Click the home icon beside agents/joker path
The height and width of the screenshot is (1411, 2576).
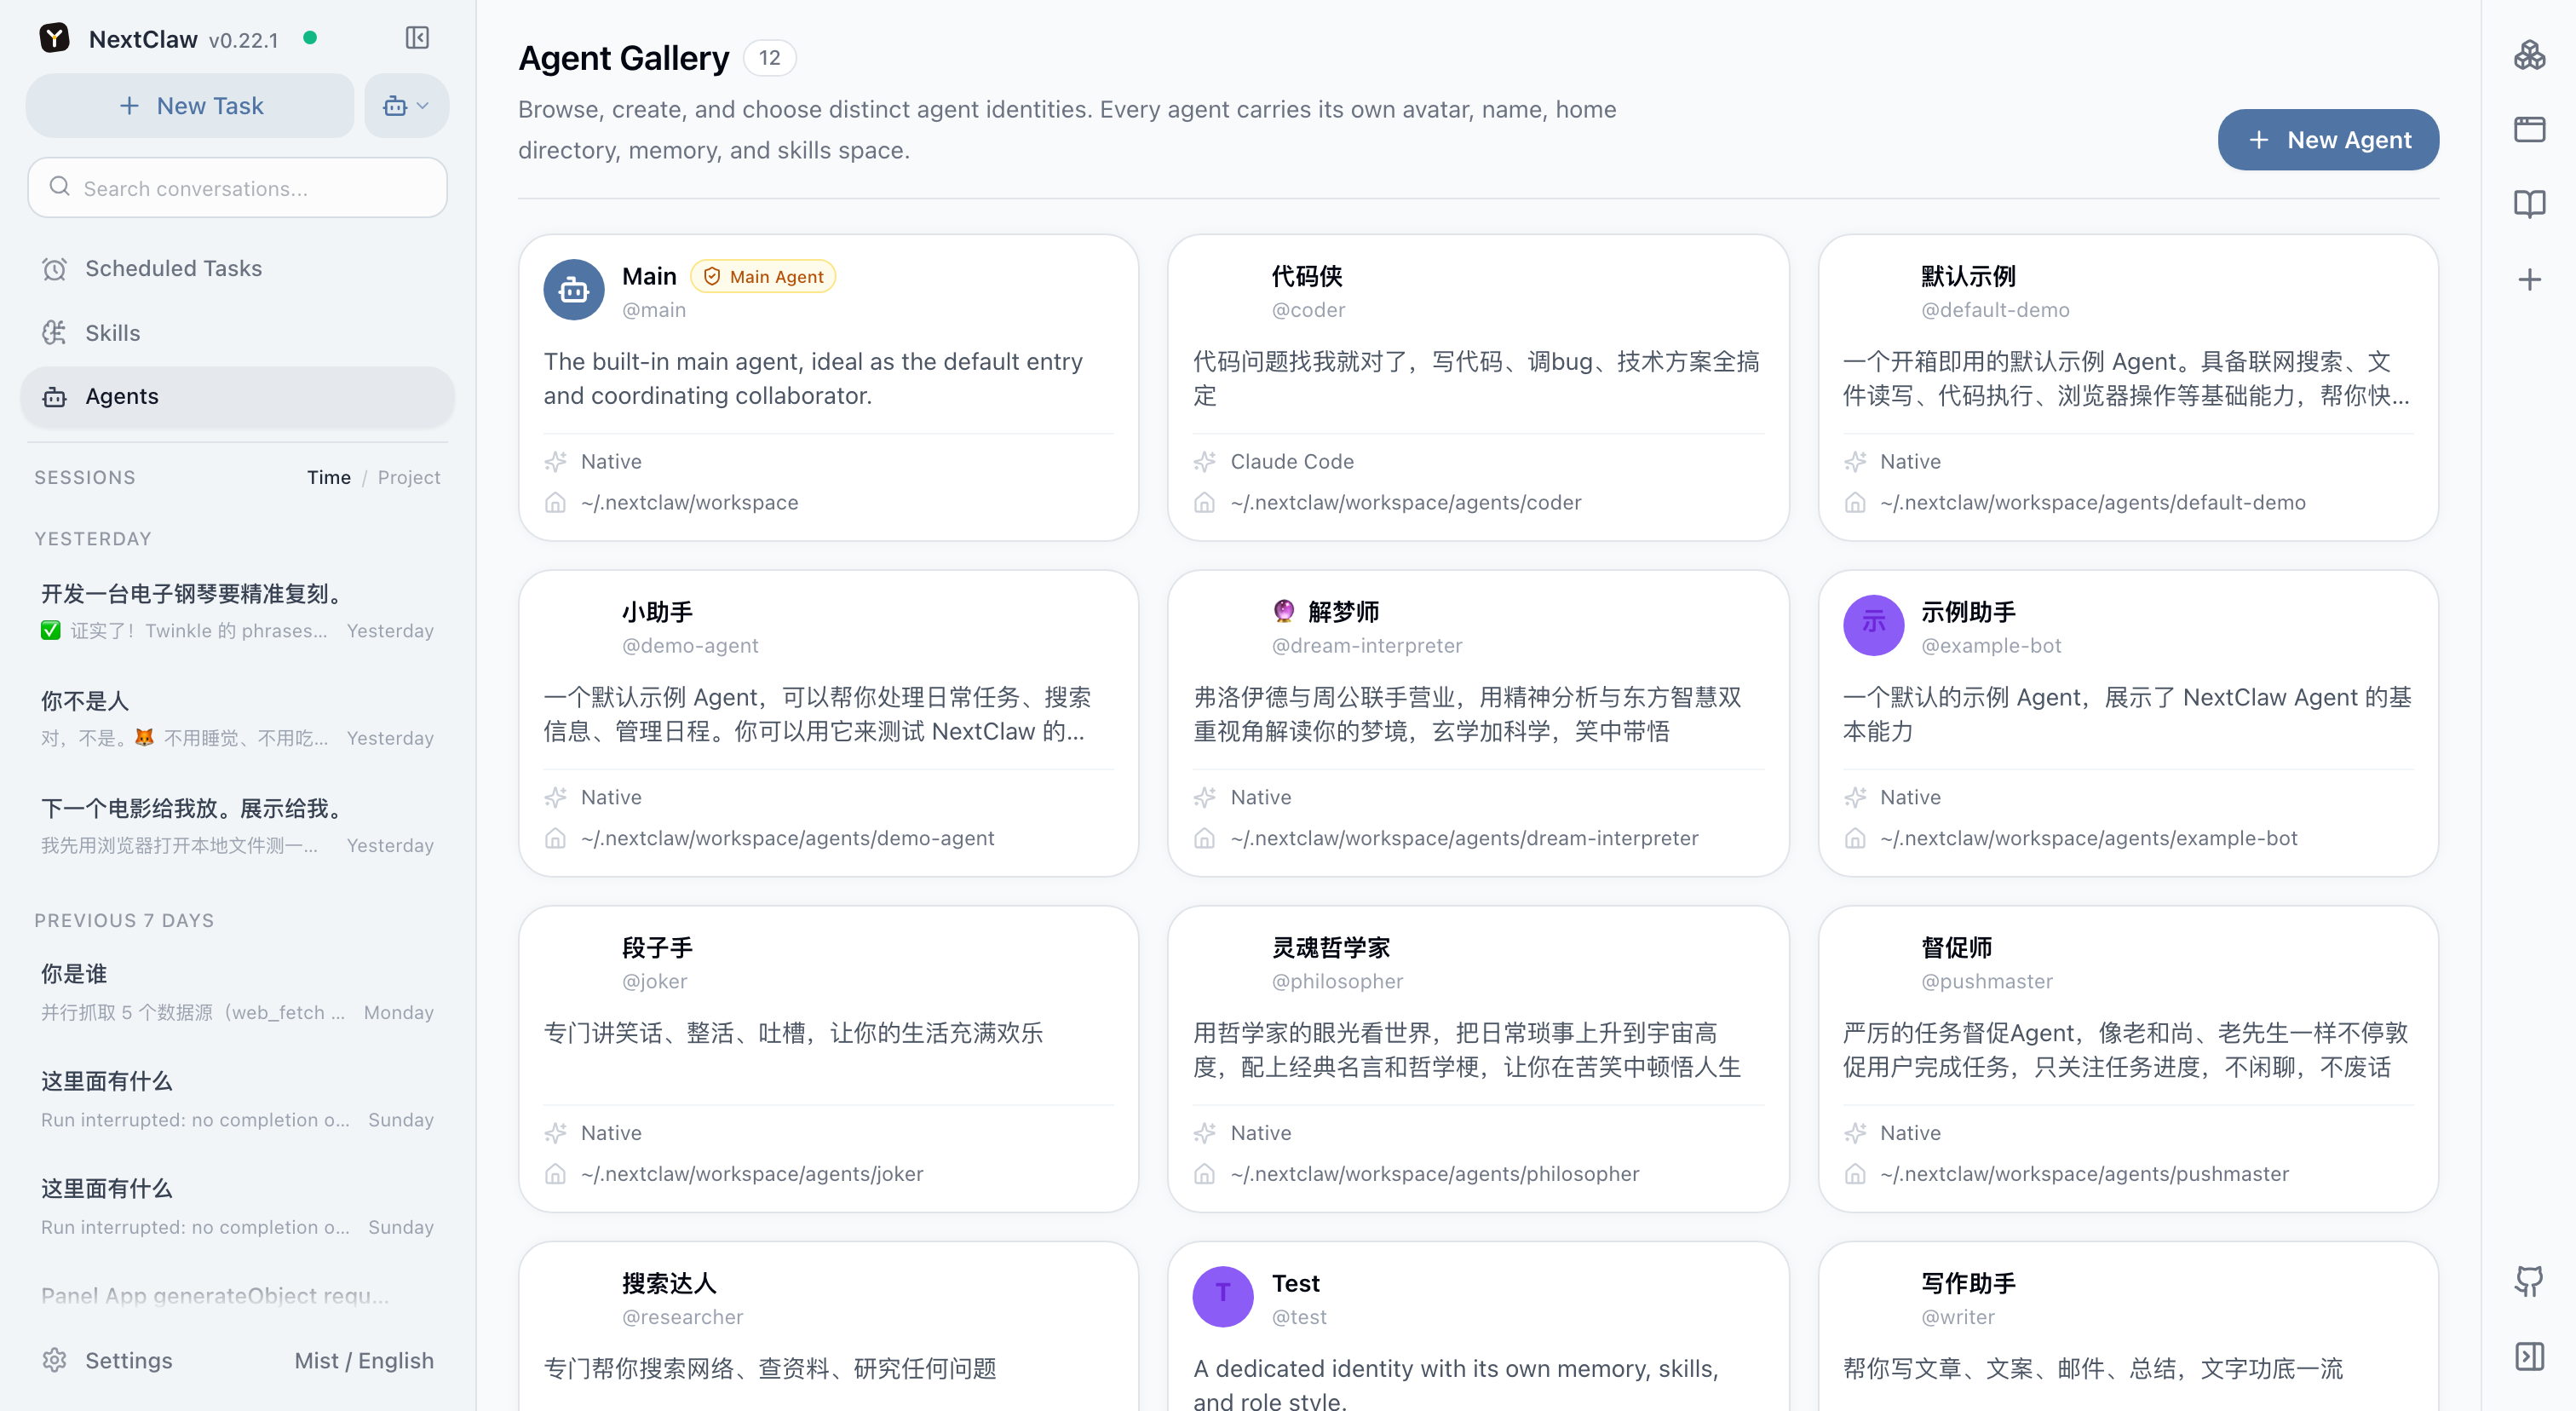click(555, 1174)
